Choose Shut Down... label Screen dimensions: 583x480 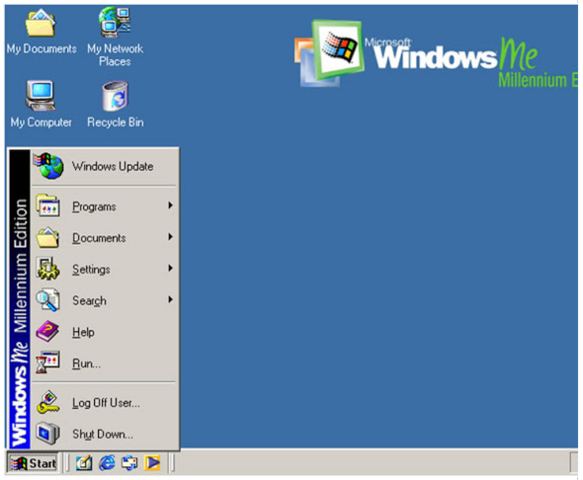[103, 434]
